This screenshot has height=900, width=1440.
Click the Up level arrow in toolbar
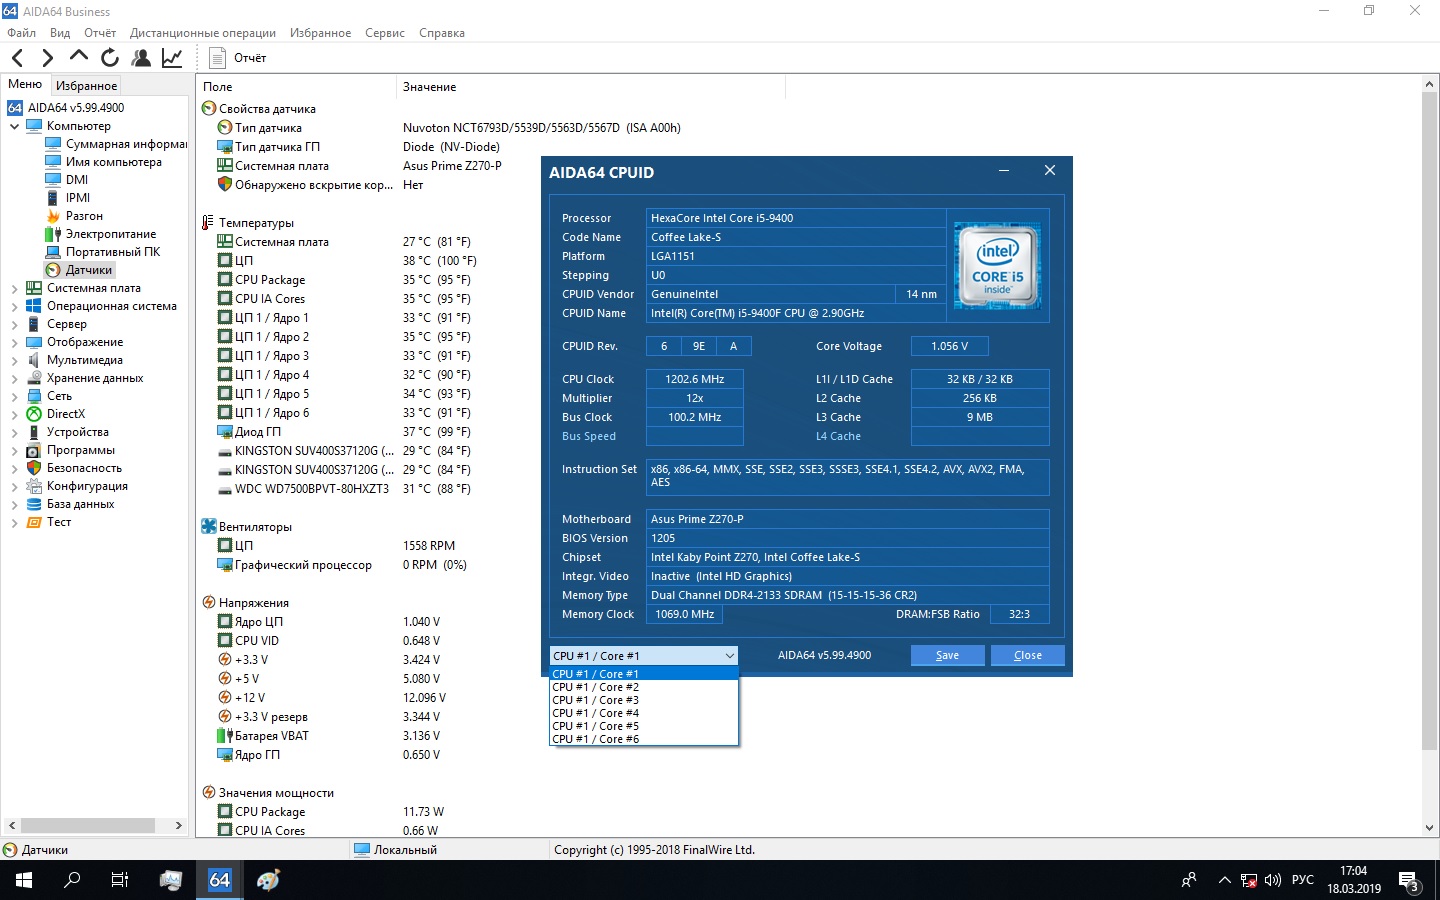78,58
